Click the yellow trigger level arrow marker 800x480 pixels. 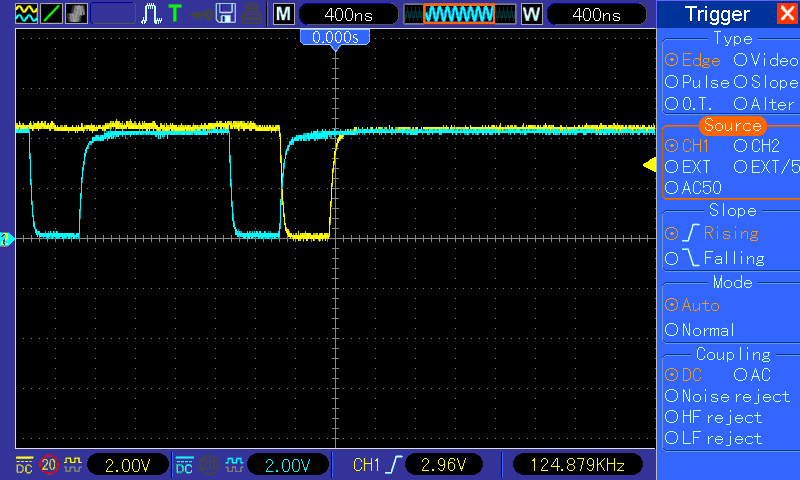point(649,165)
